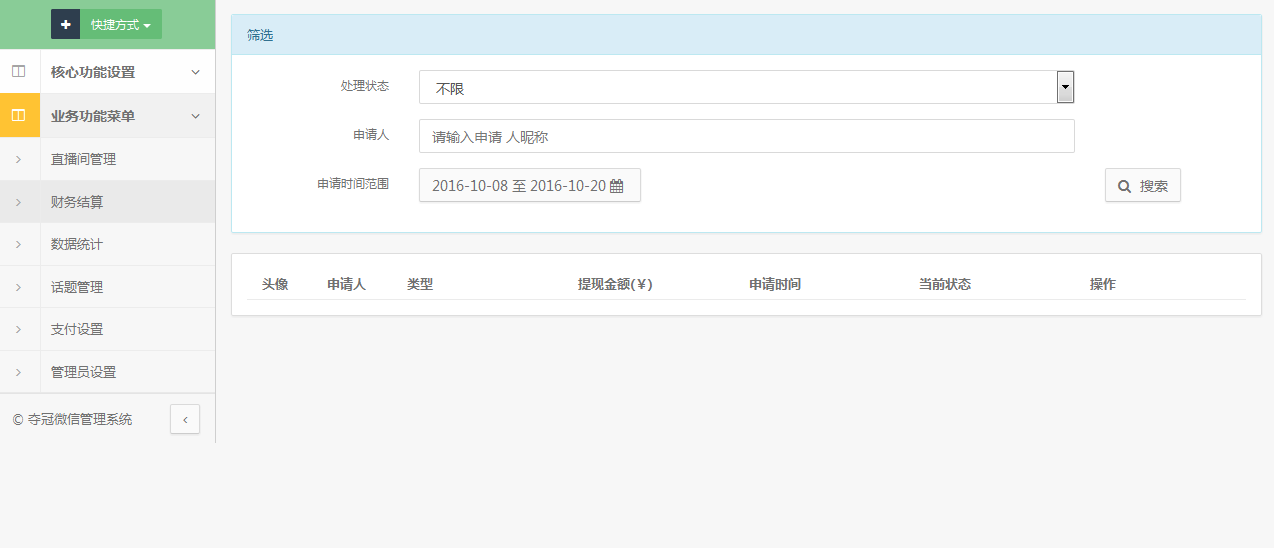This screenshot has width=1274, height=548.
Task: Click the 处理状态 form label
Action: pyautogui.click(x=365, y=86)
